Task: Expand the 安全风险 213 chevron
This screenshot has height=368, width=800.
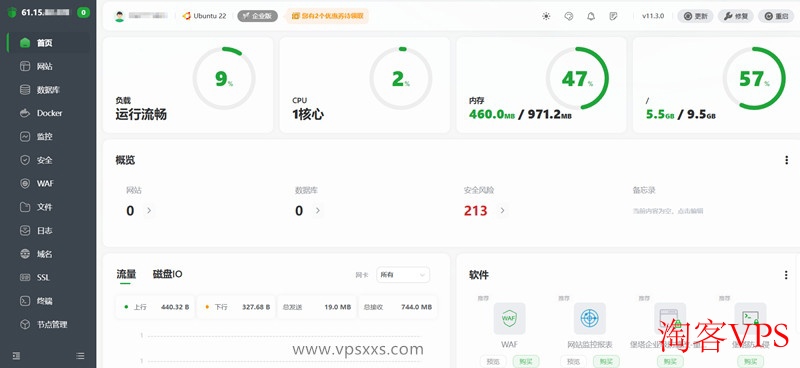Action: pyautogui.click(x=502, y=210)
